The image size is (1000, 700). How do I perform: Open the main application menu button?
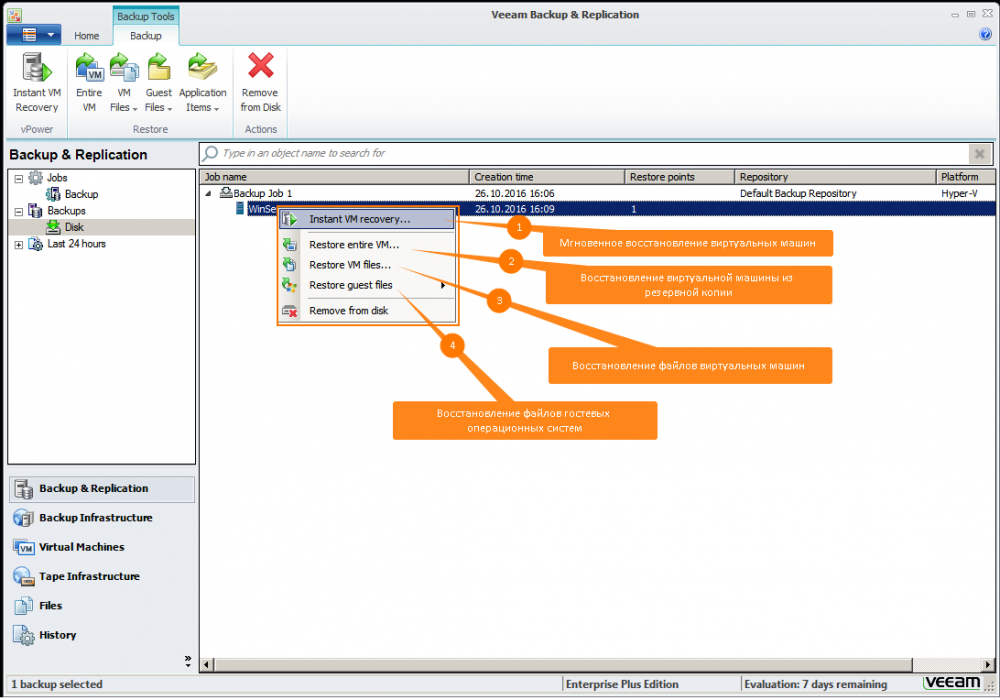pos(34,34)
